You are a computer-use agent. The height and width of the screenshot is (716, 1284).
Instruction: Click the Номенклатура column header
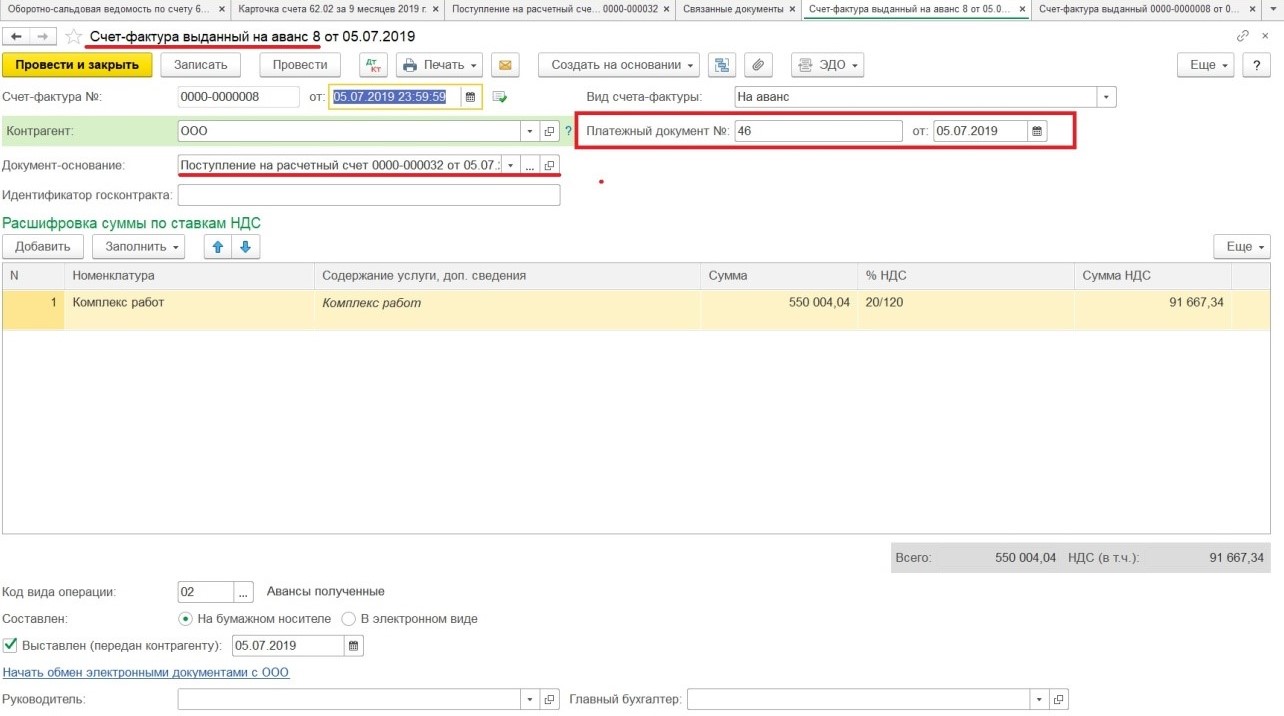pos(190,276)
